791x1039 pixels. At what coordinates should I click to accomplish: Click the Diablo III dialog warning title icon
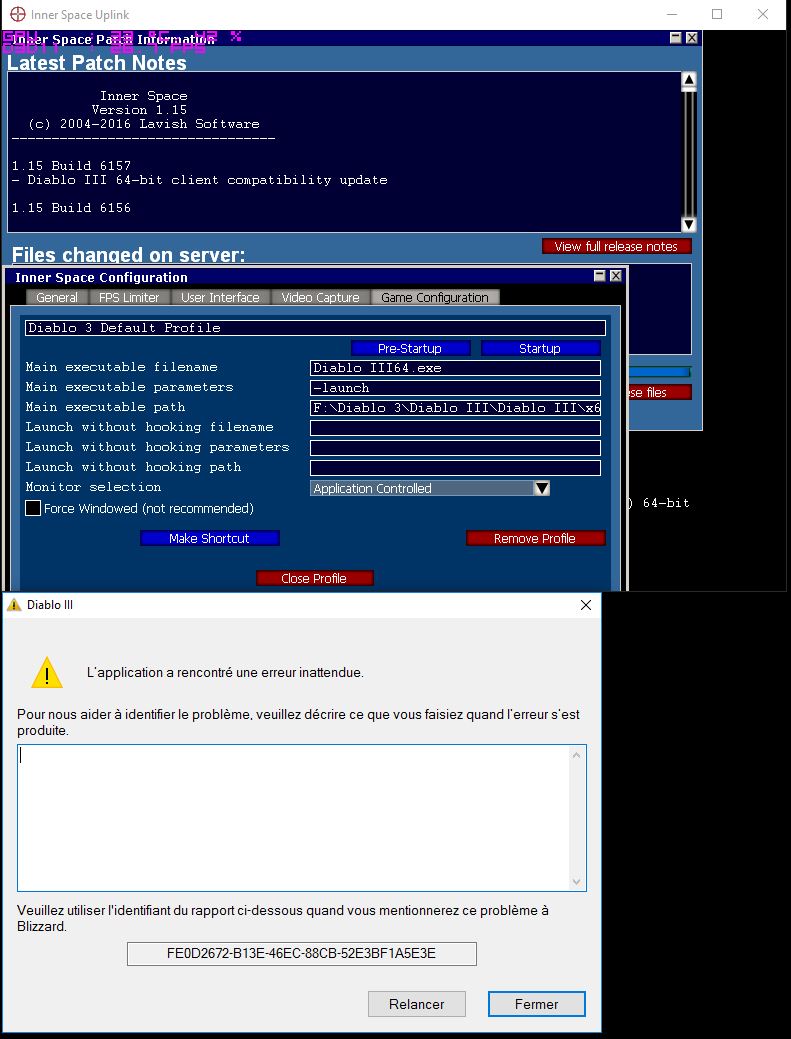click(14, 605)
